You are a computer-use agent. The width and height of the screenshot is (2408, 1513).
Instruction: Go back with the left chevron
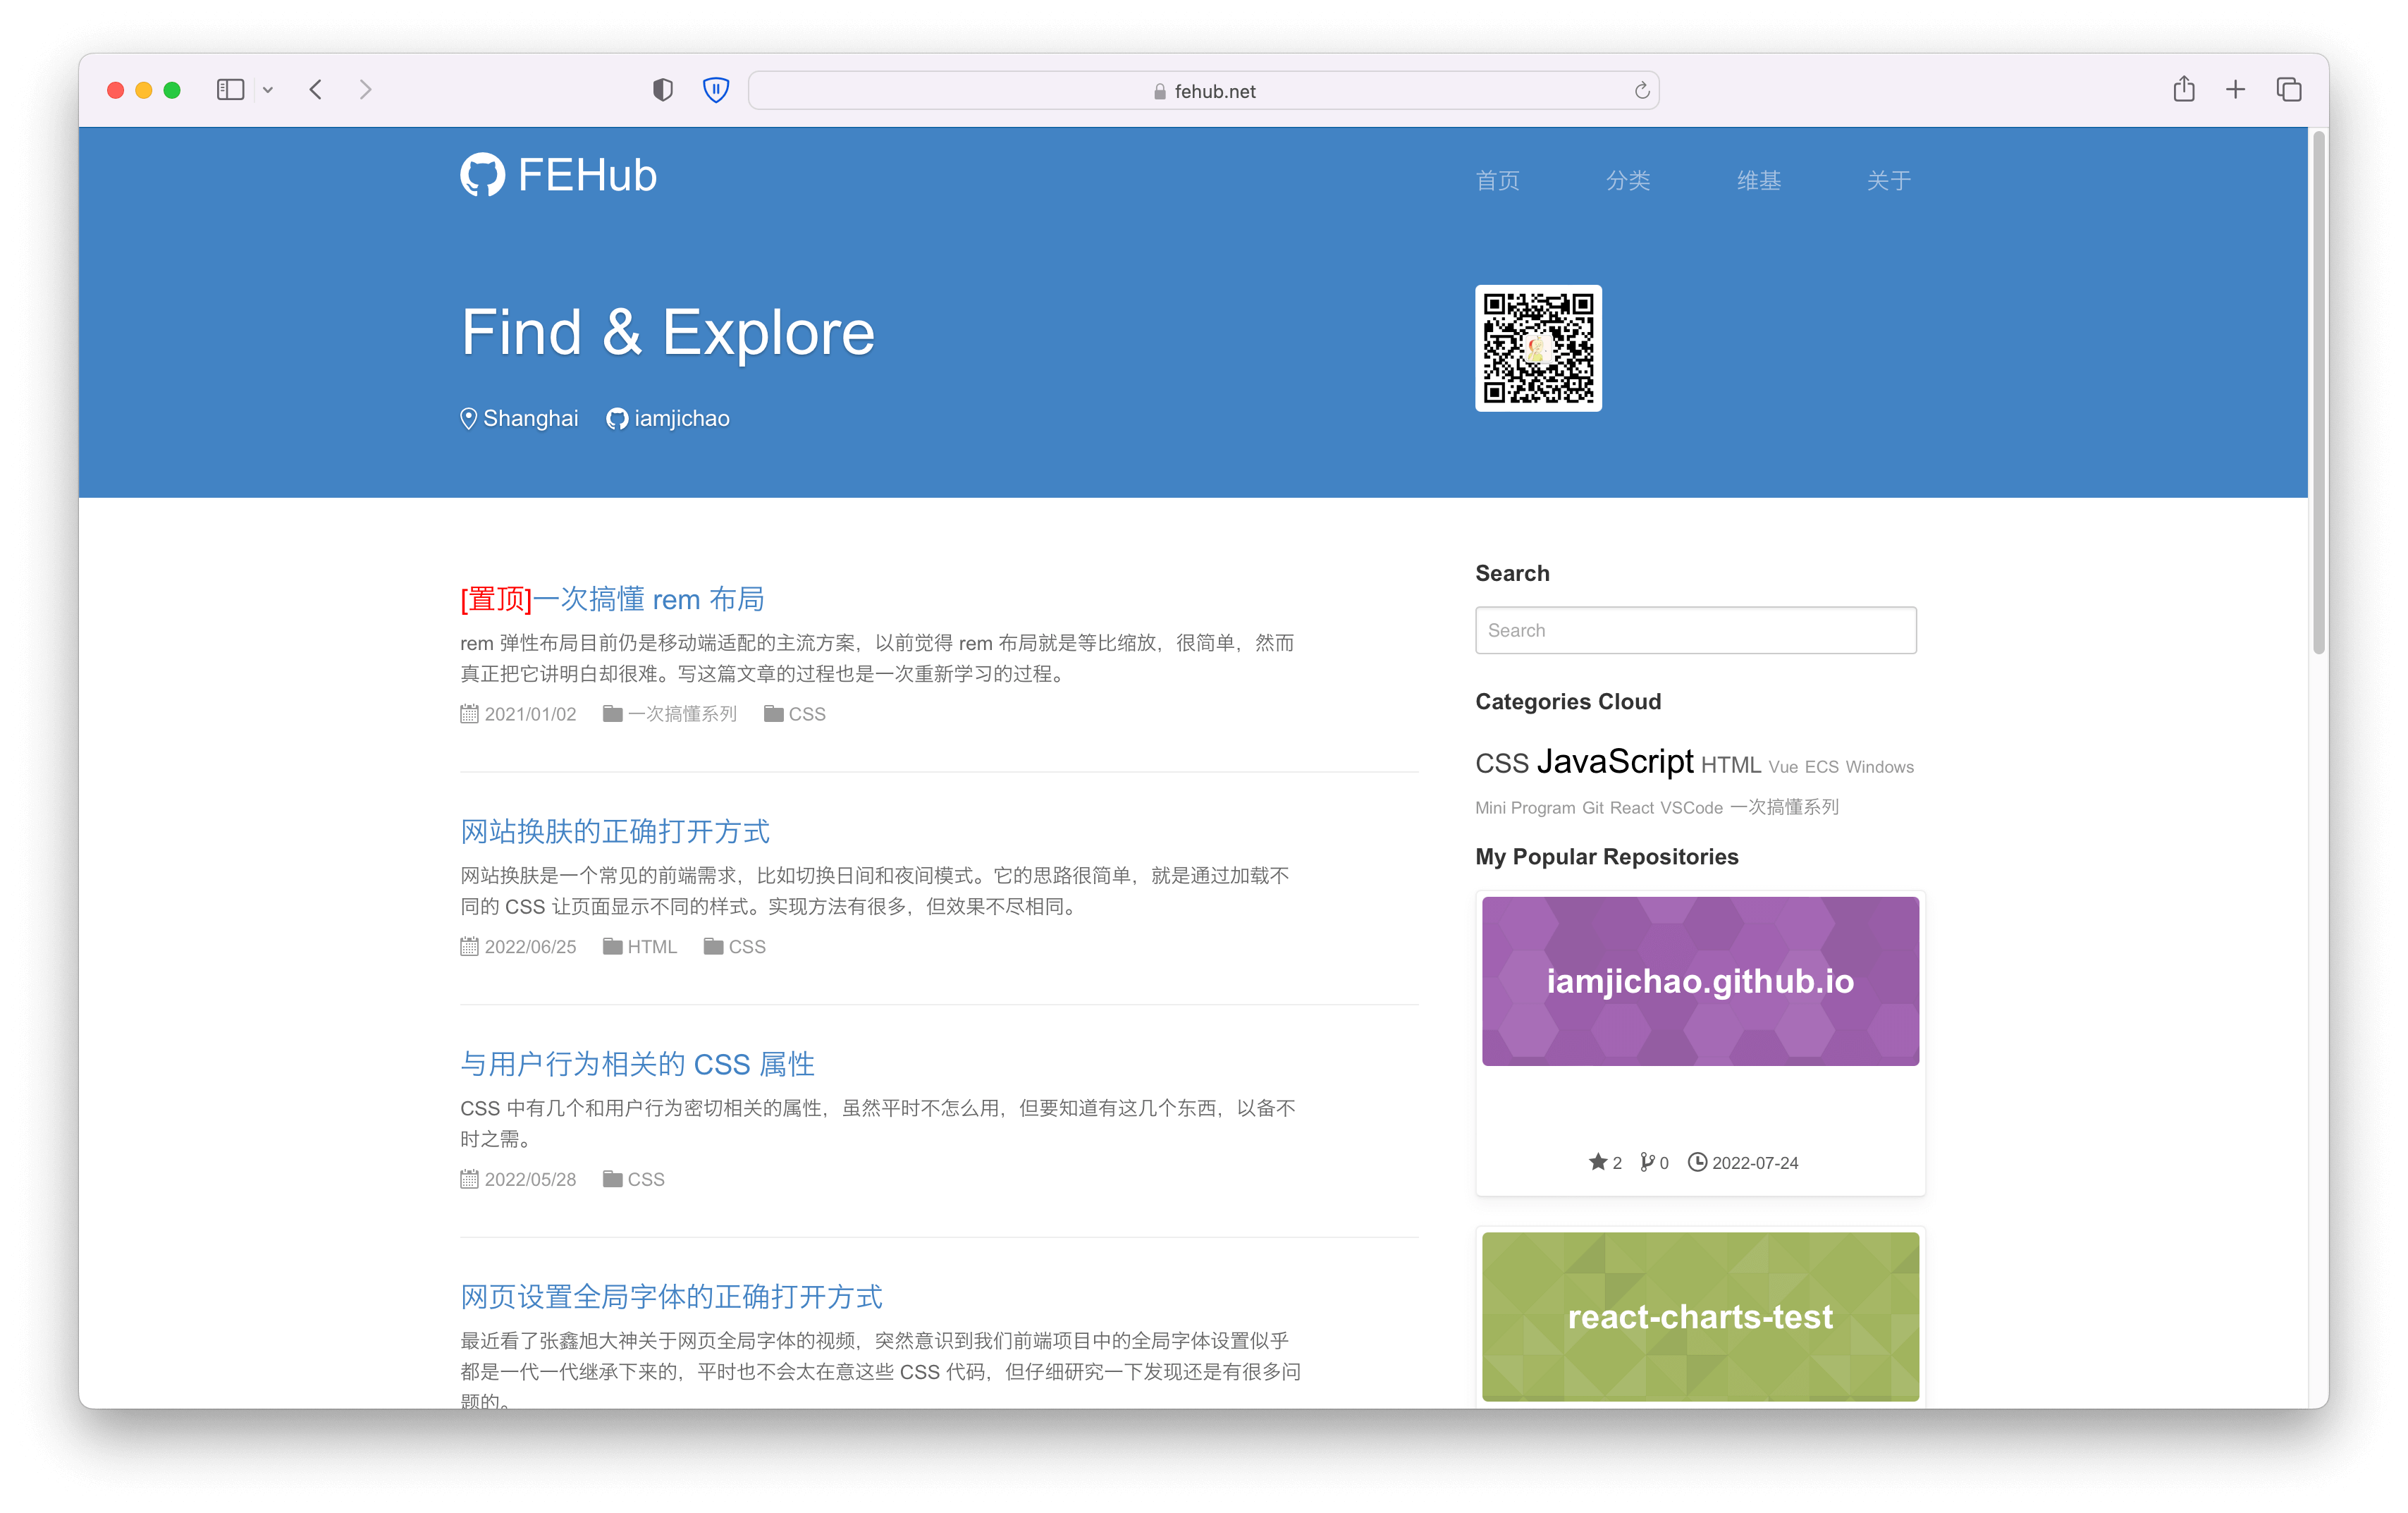click(316, 90)
